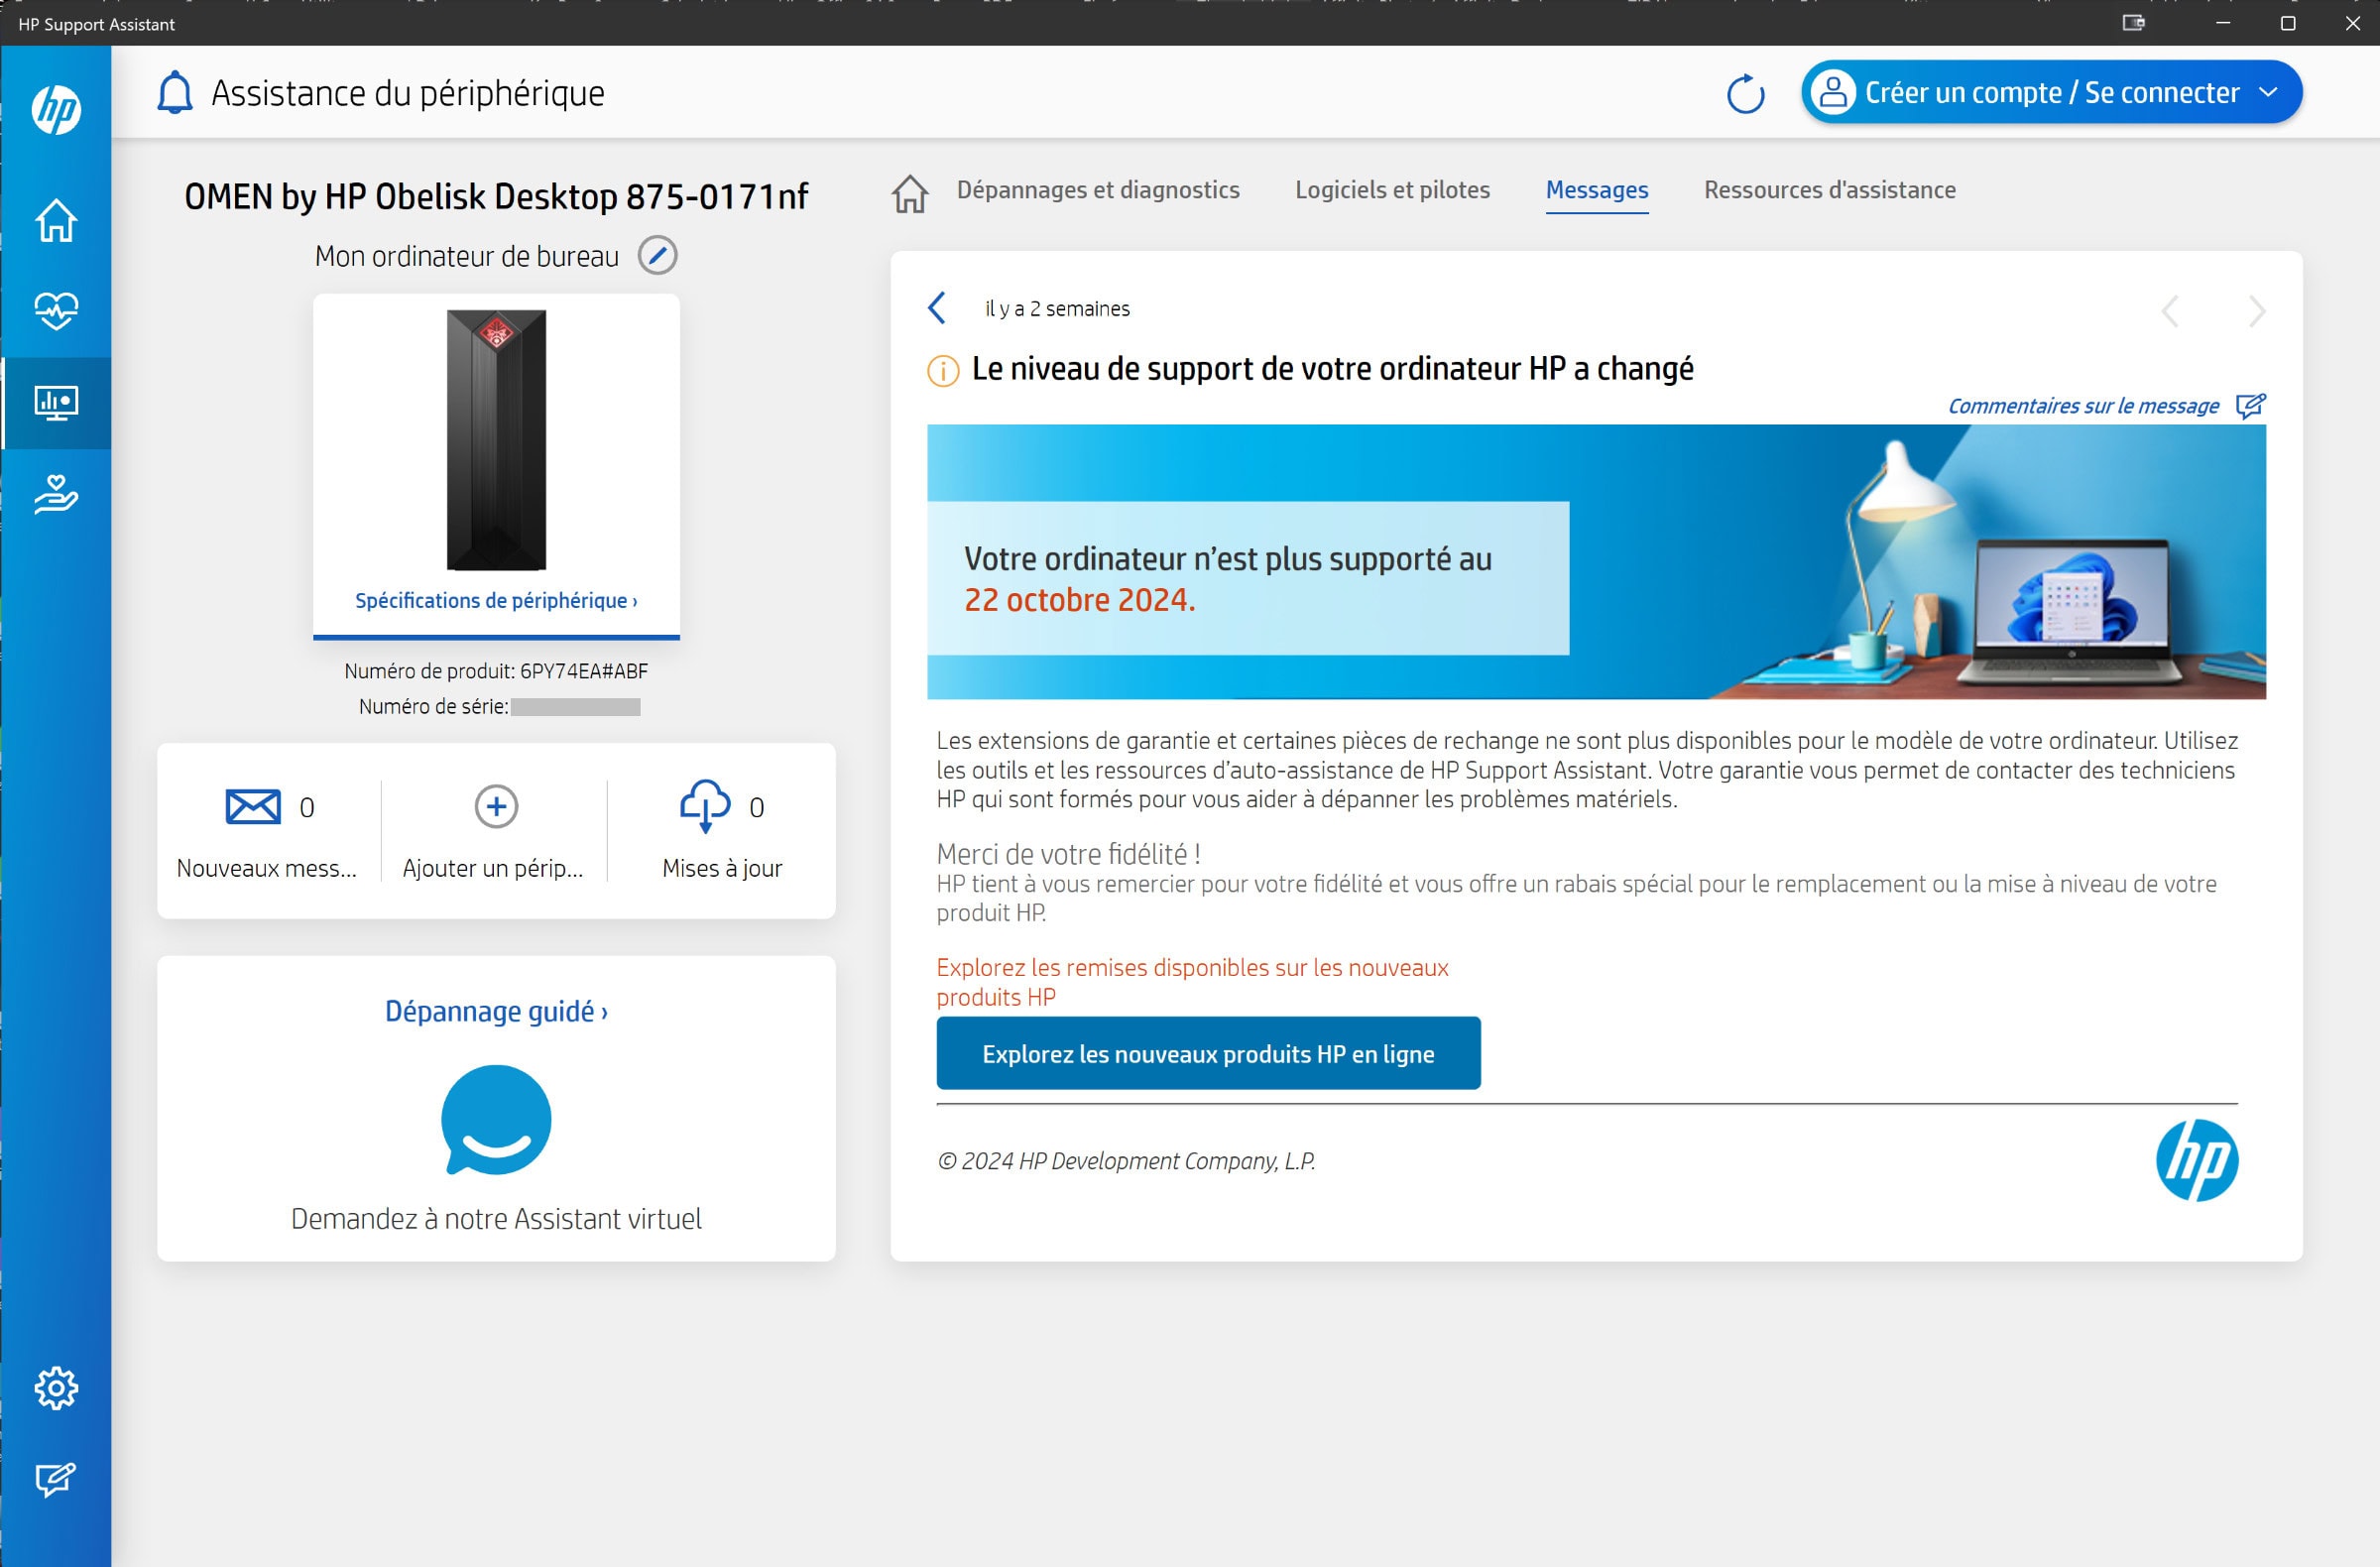Click the Mises à jour label
Image resolution: width=2380 pixels, height=1567 pixels.
click(x=722, y=868)
